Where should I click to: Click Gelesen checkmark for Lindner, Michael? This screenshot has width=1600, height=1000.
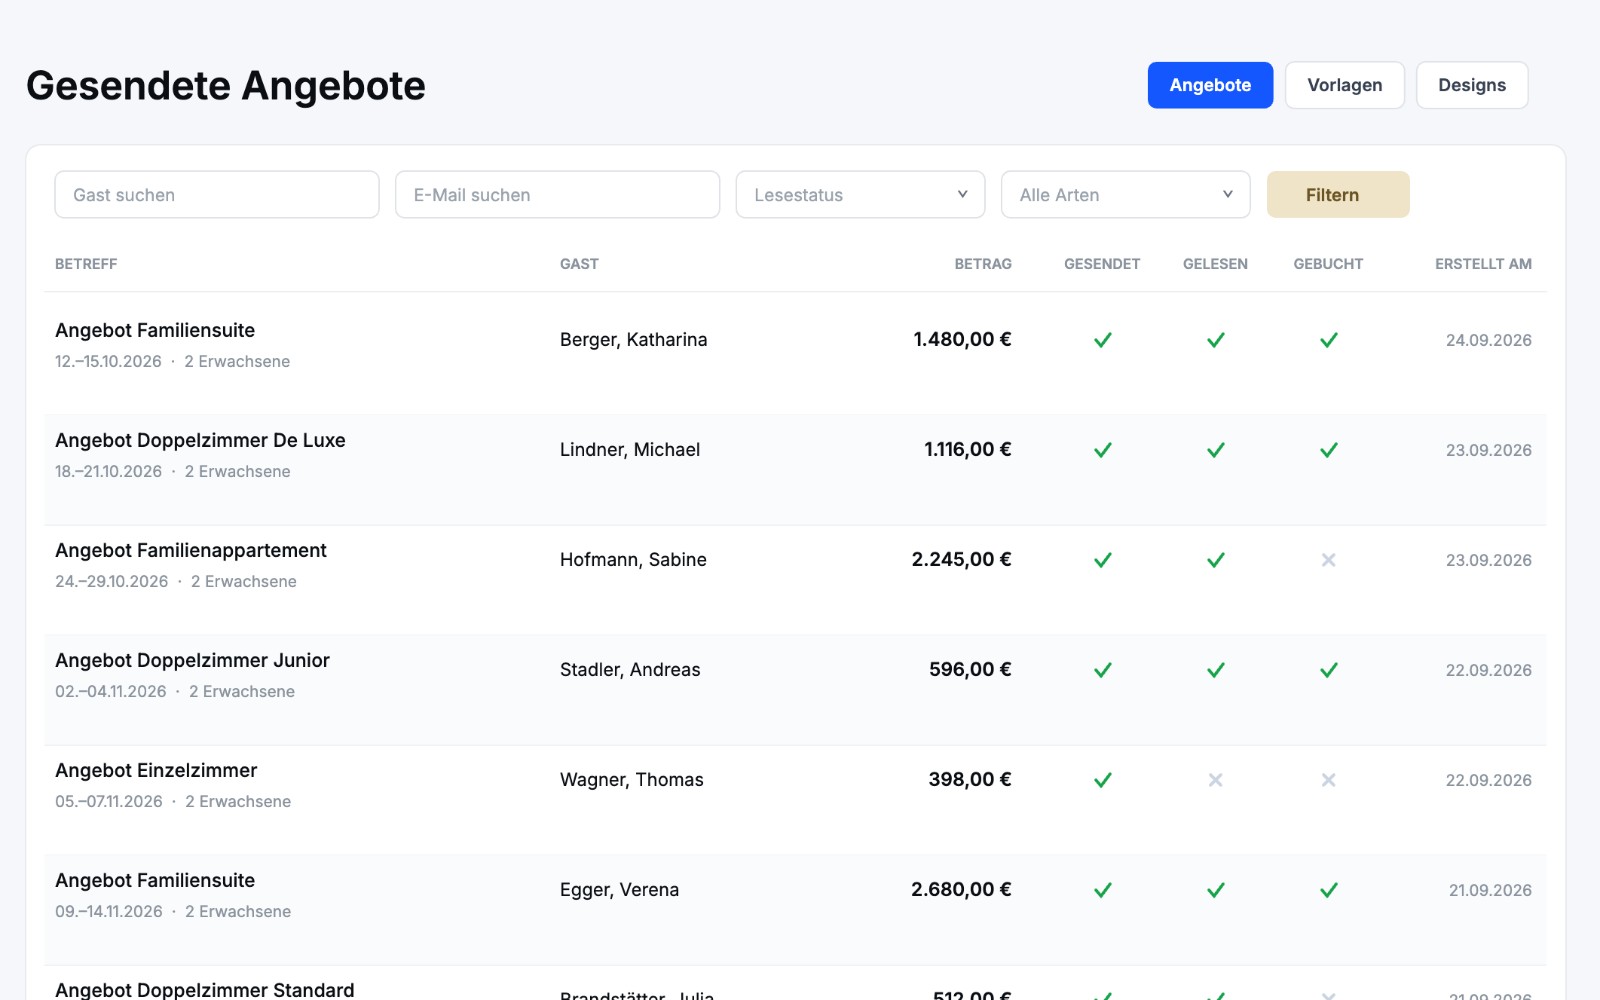(x=1216, y=450)
